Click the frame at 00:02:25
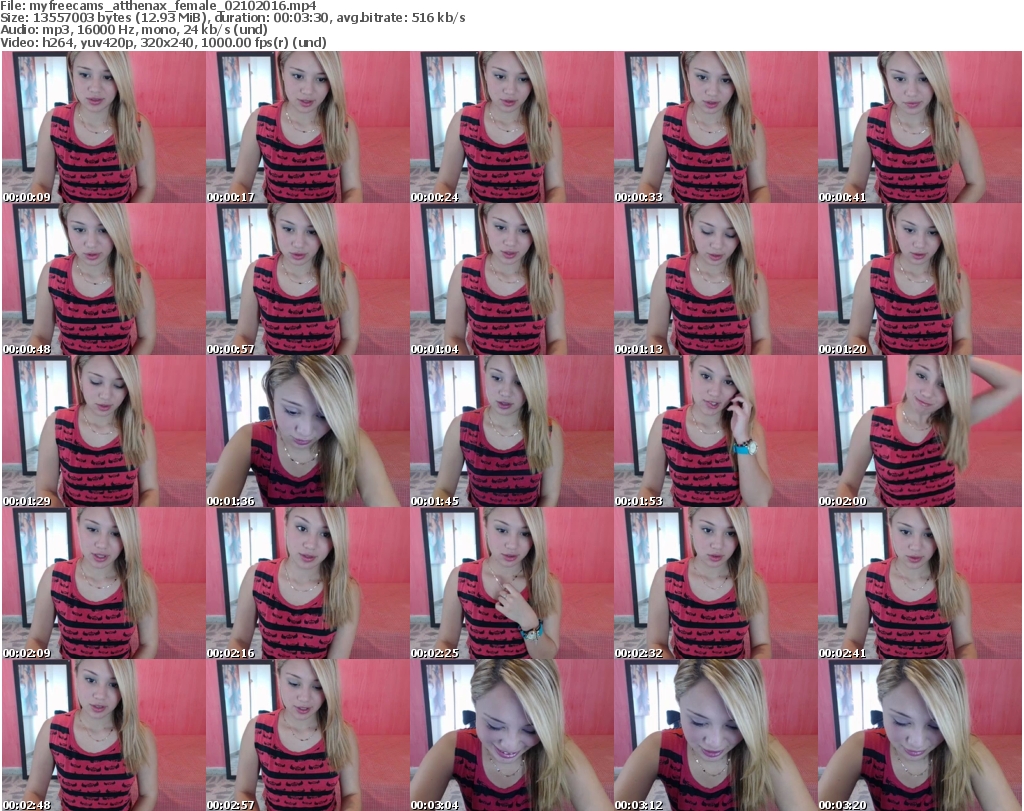The image size is (1024, 811). pos(511,583)
